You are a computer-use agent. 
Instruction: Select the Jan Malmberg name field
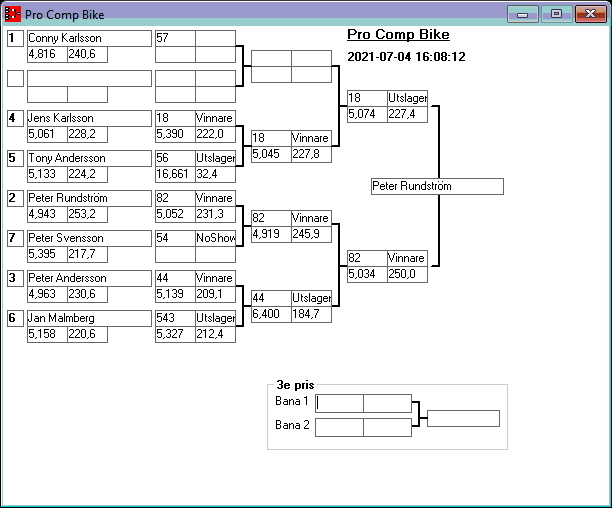pyautogui.click(x=88, y=318)
